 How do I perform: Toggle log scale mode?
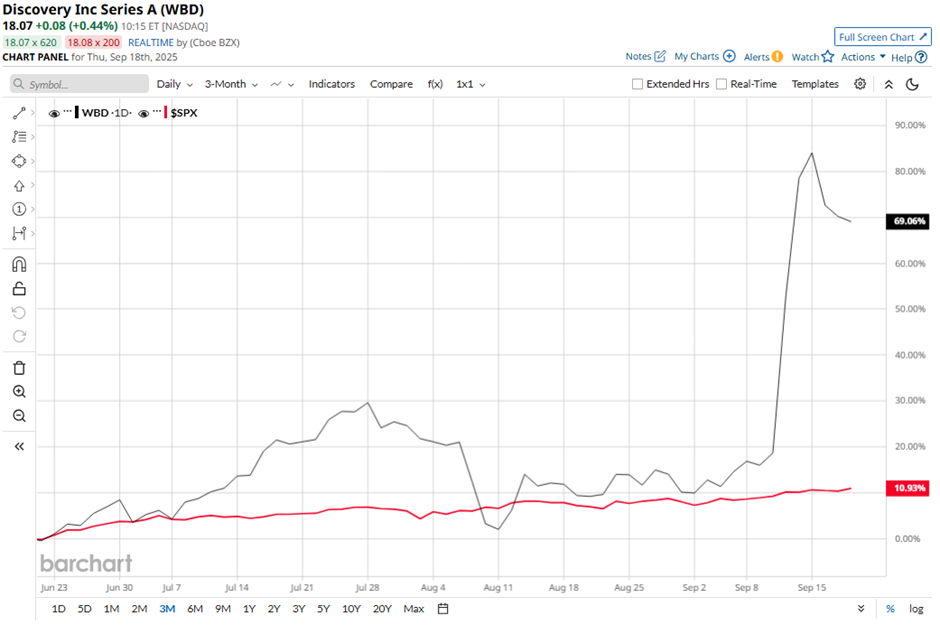click(x=916, y=609)
